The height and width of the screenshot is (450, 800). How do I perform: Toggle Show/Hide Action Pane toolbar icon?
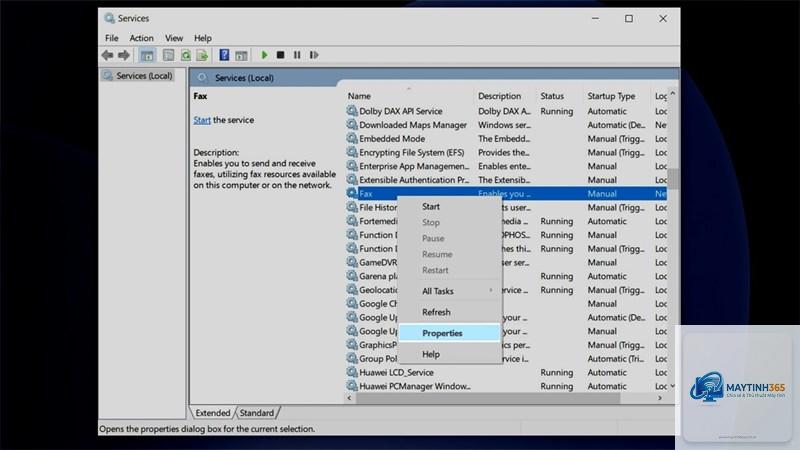coord(241,55)
